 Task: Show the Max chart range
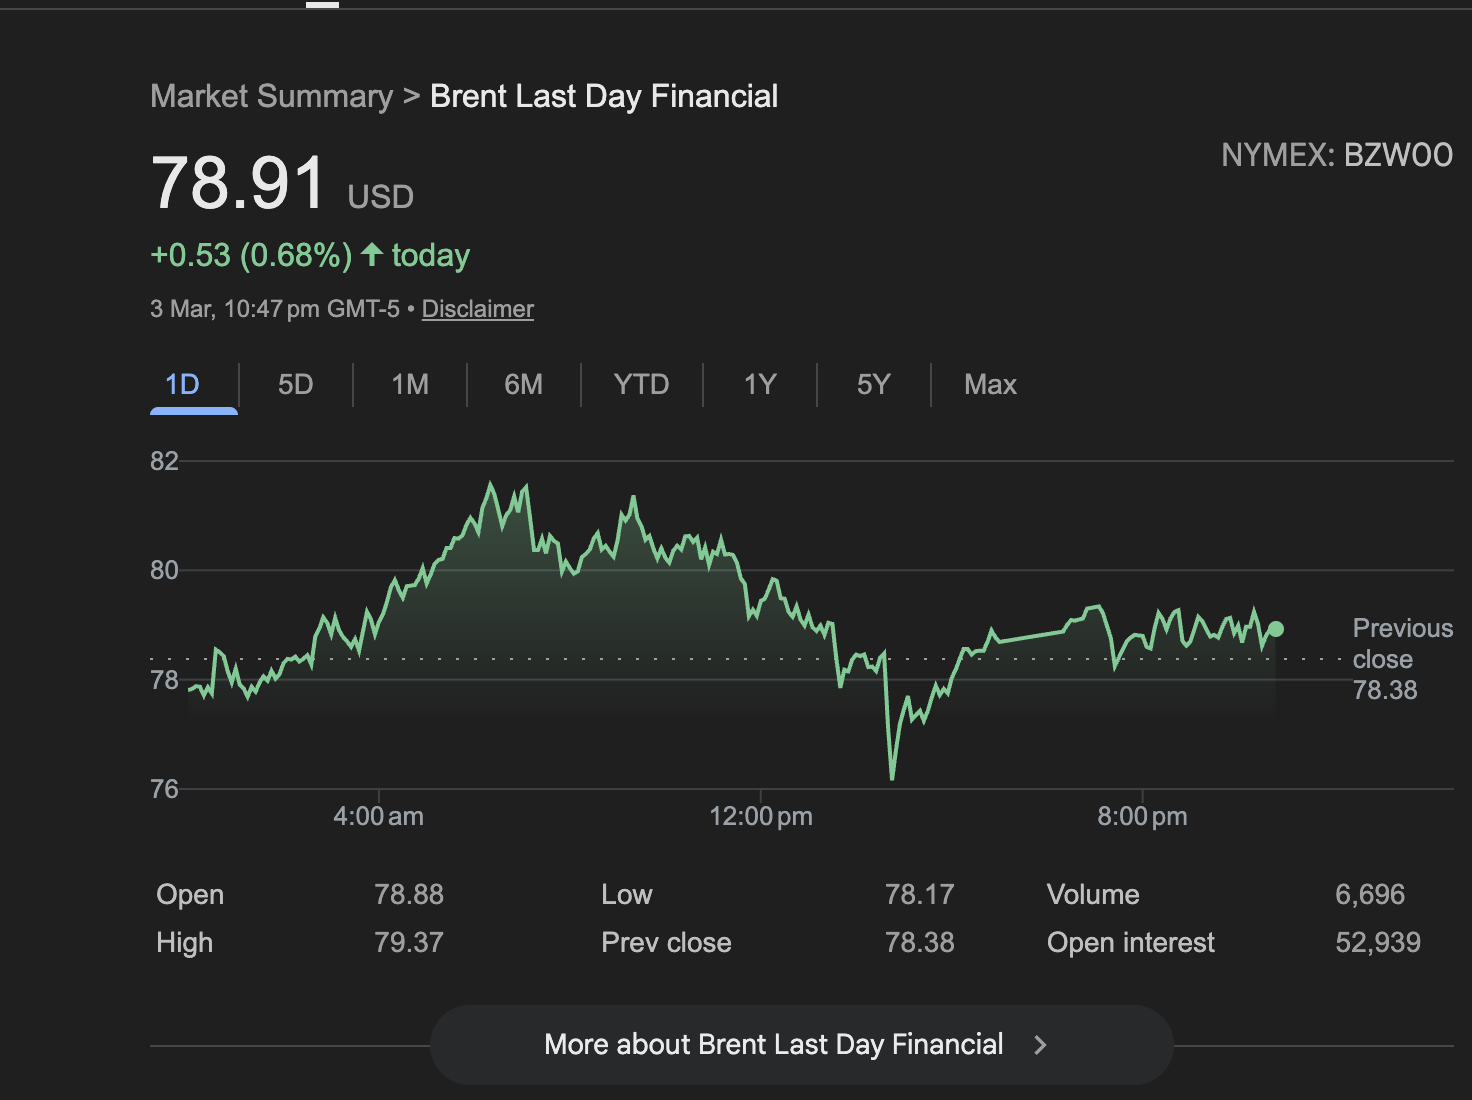tap(990, 384)
